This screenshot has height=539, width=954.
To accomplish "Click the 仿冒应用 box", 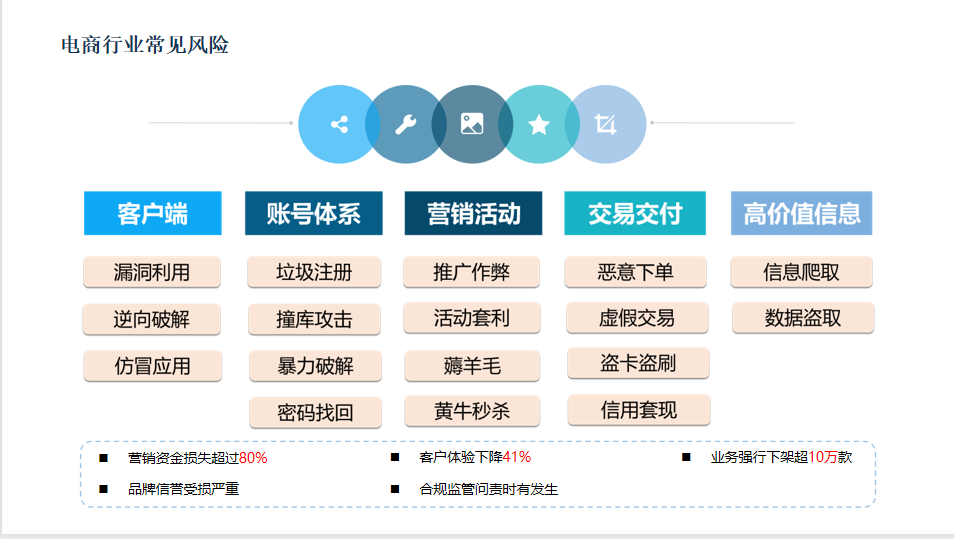I will click(153, 366).
